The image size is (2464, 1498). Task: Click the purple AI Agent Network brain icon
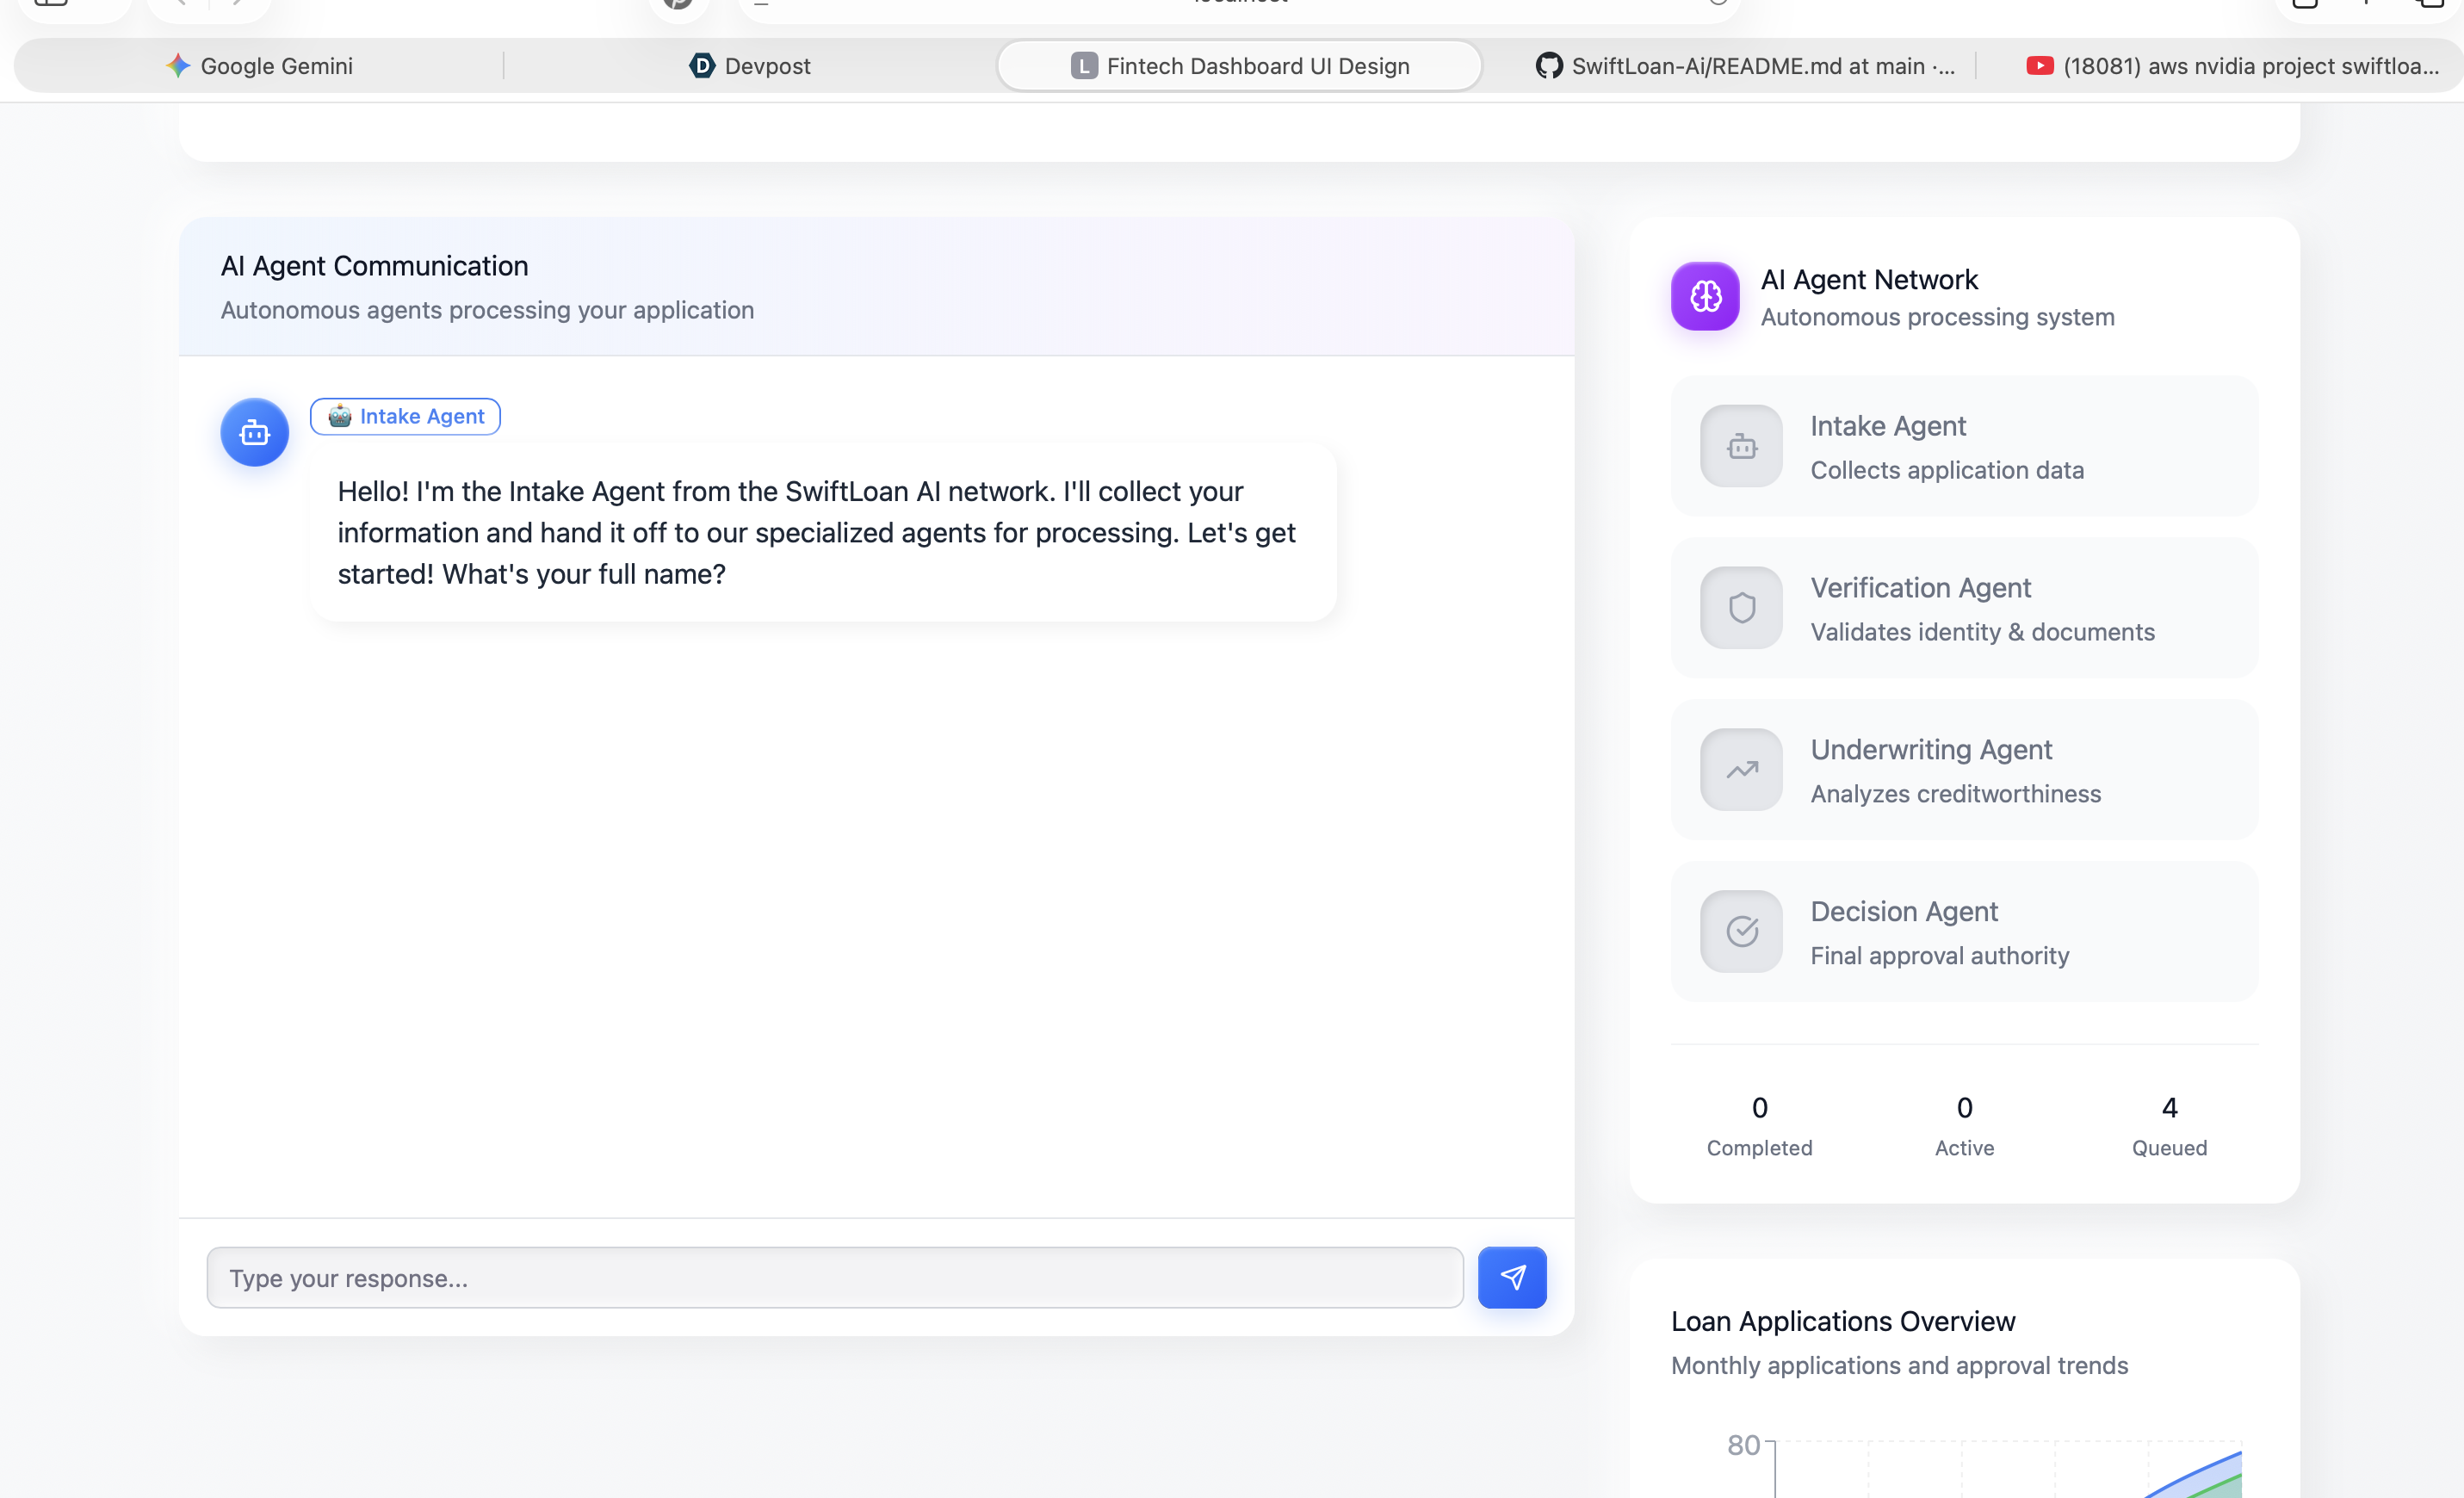[1705, 296]
